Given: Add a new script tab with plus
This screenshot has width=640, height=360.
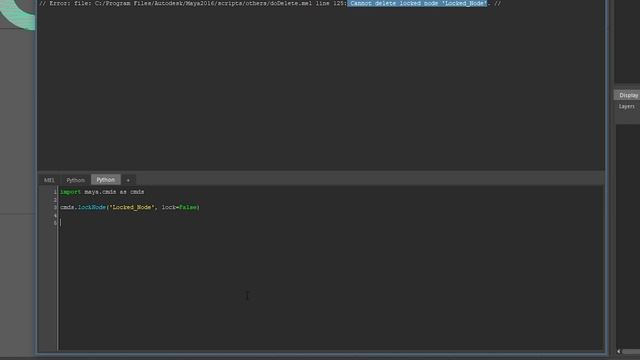Looking at the screenshot, I should [128, 180].
